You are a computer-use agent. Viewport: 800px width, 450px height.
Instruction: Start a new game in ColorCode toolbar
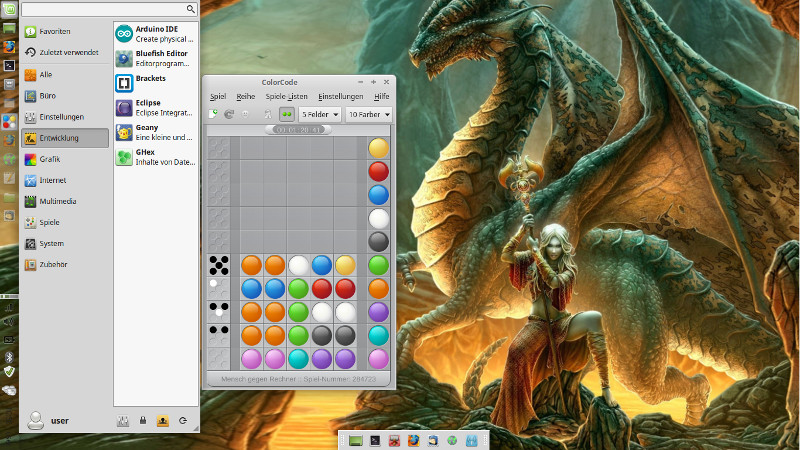pos(213,114)
